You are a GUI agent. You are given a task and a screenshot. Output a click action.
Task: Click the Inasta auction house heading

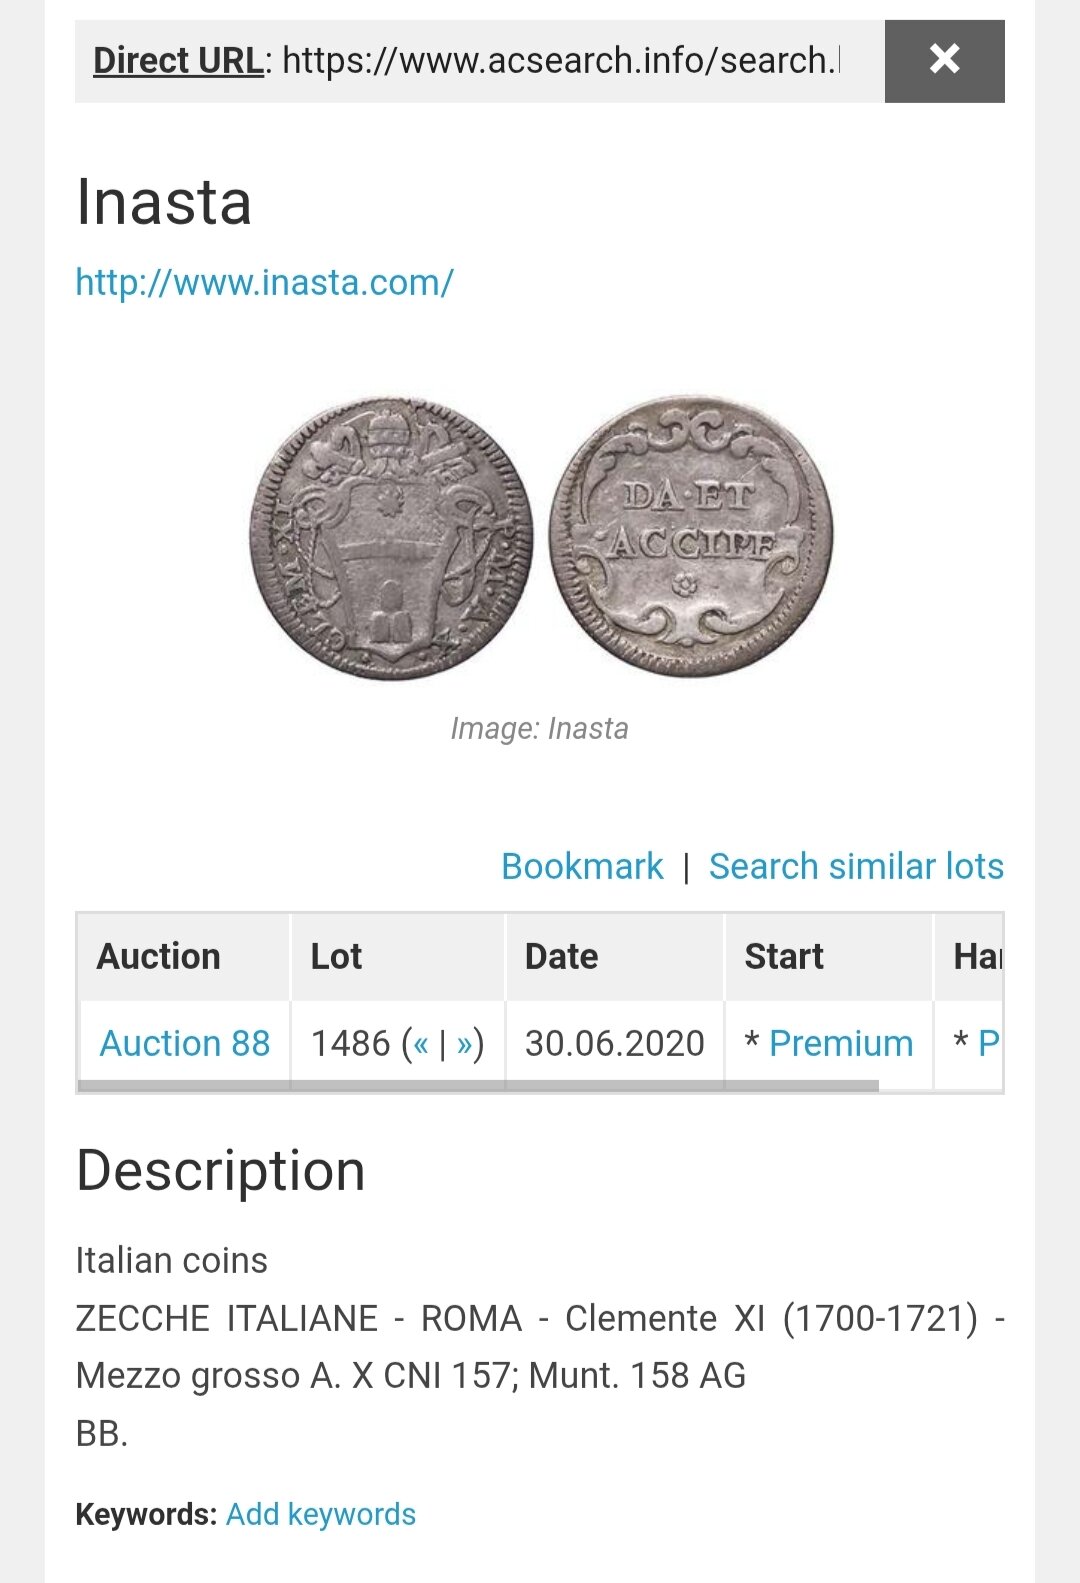[164, 202]
